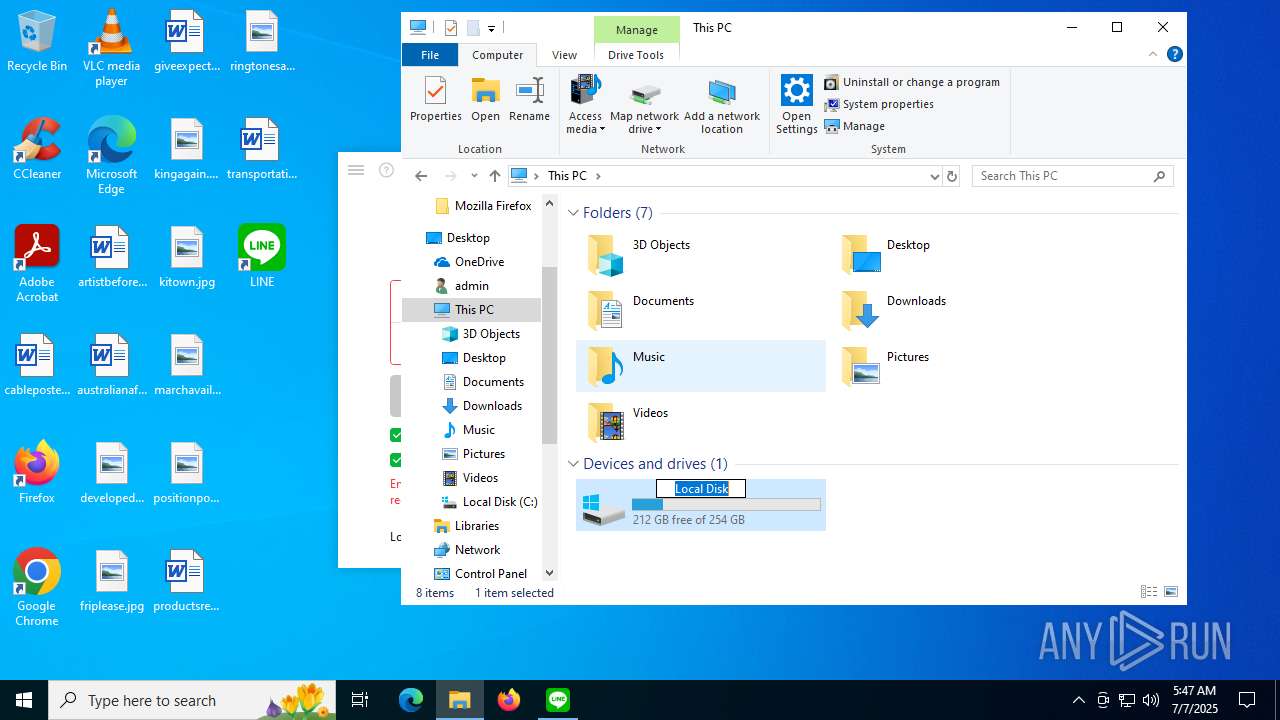Switch to the Computer ribbon tab
Image resolution: width=1280 pixels, height=720 pixels.
(497, 55)
